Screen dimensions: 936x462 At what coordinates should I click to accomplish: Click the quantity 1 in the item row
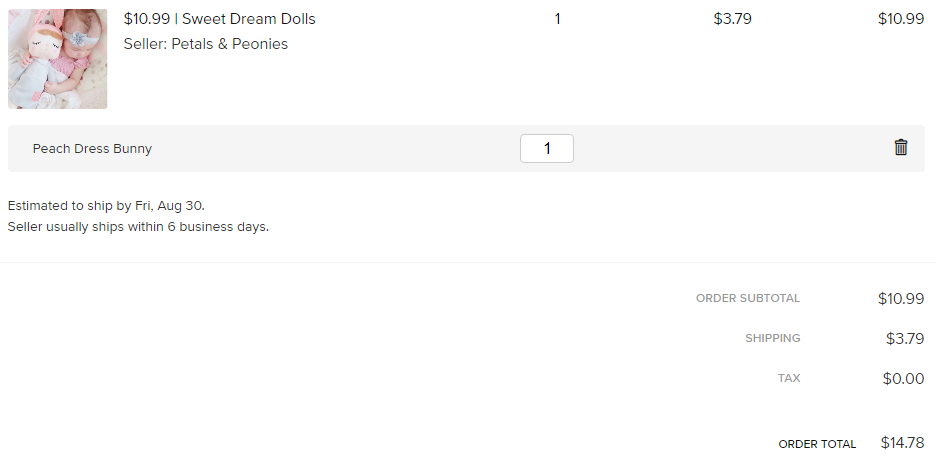pyautogui.click(x=557, y=19)
